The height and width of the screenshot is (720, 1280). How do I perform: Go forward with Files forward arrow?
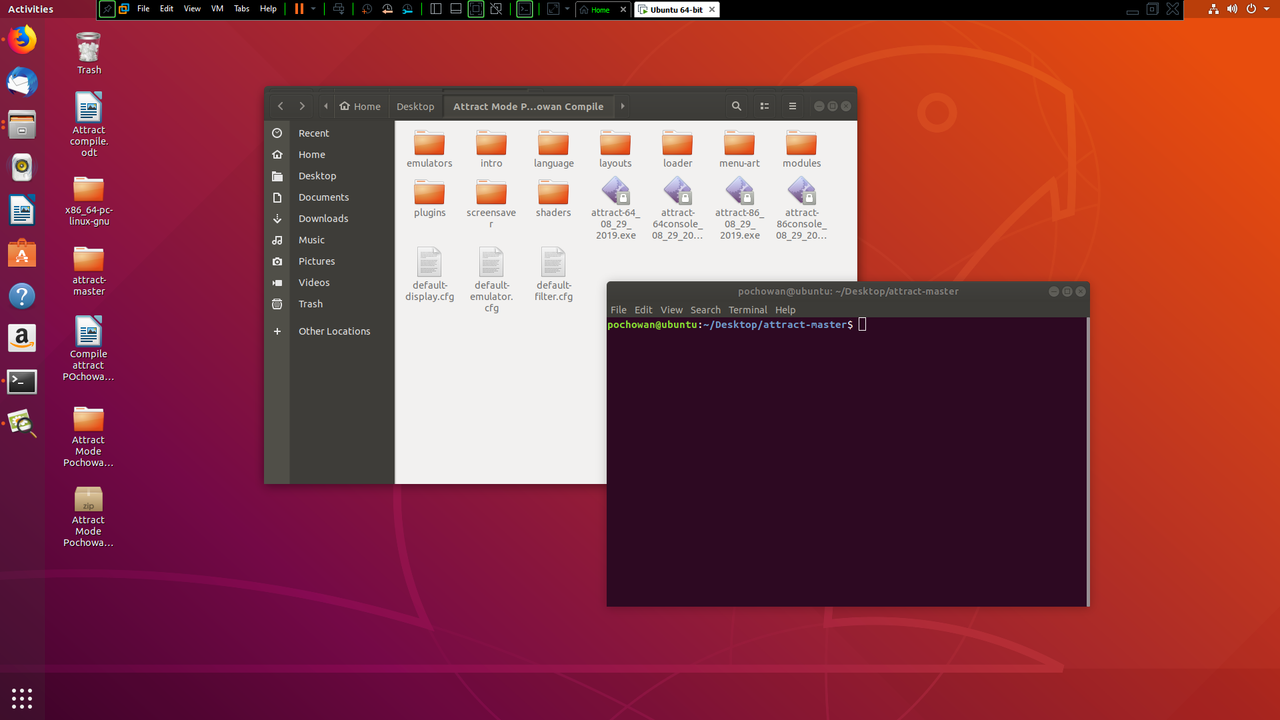[302, 106]
